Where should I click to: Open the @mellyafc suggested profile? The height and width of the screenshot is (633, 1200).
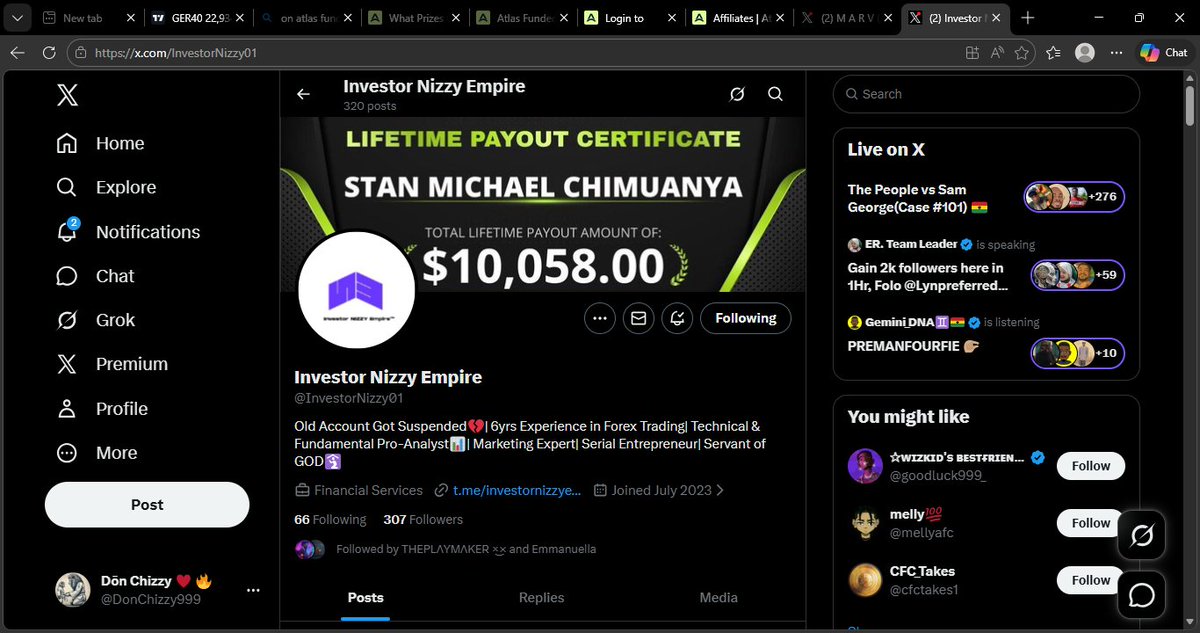922,533
